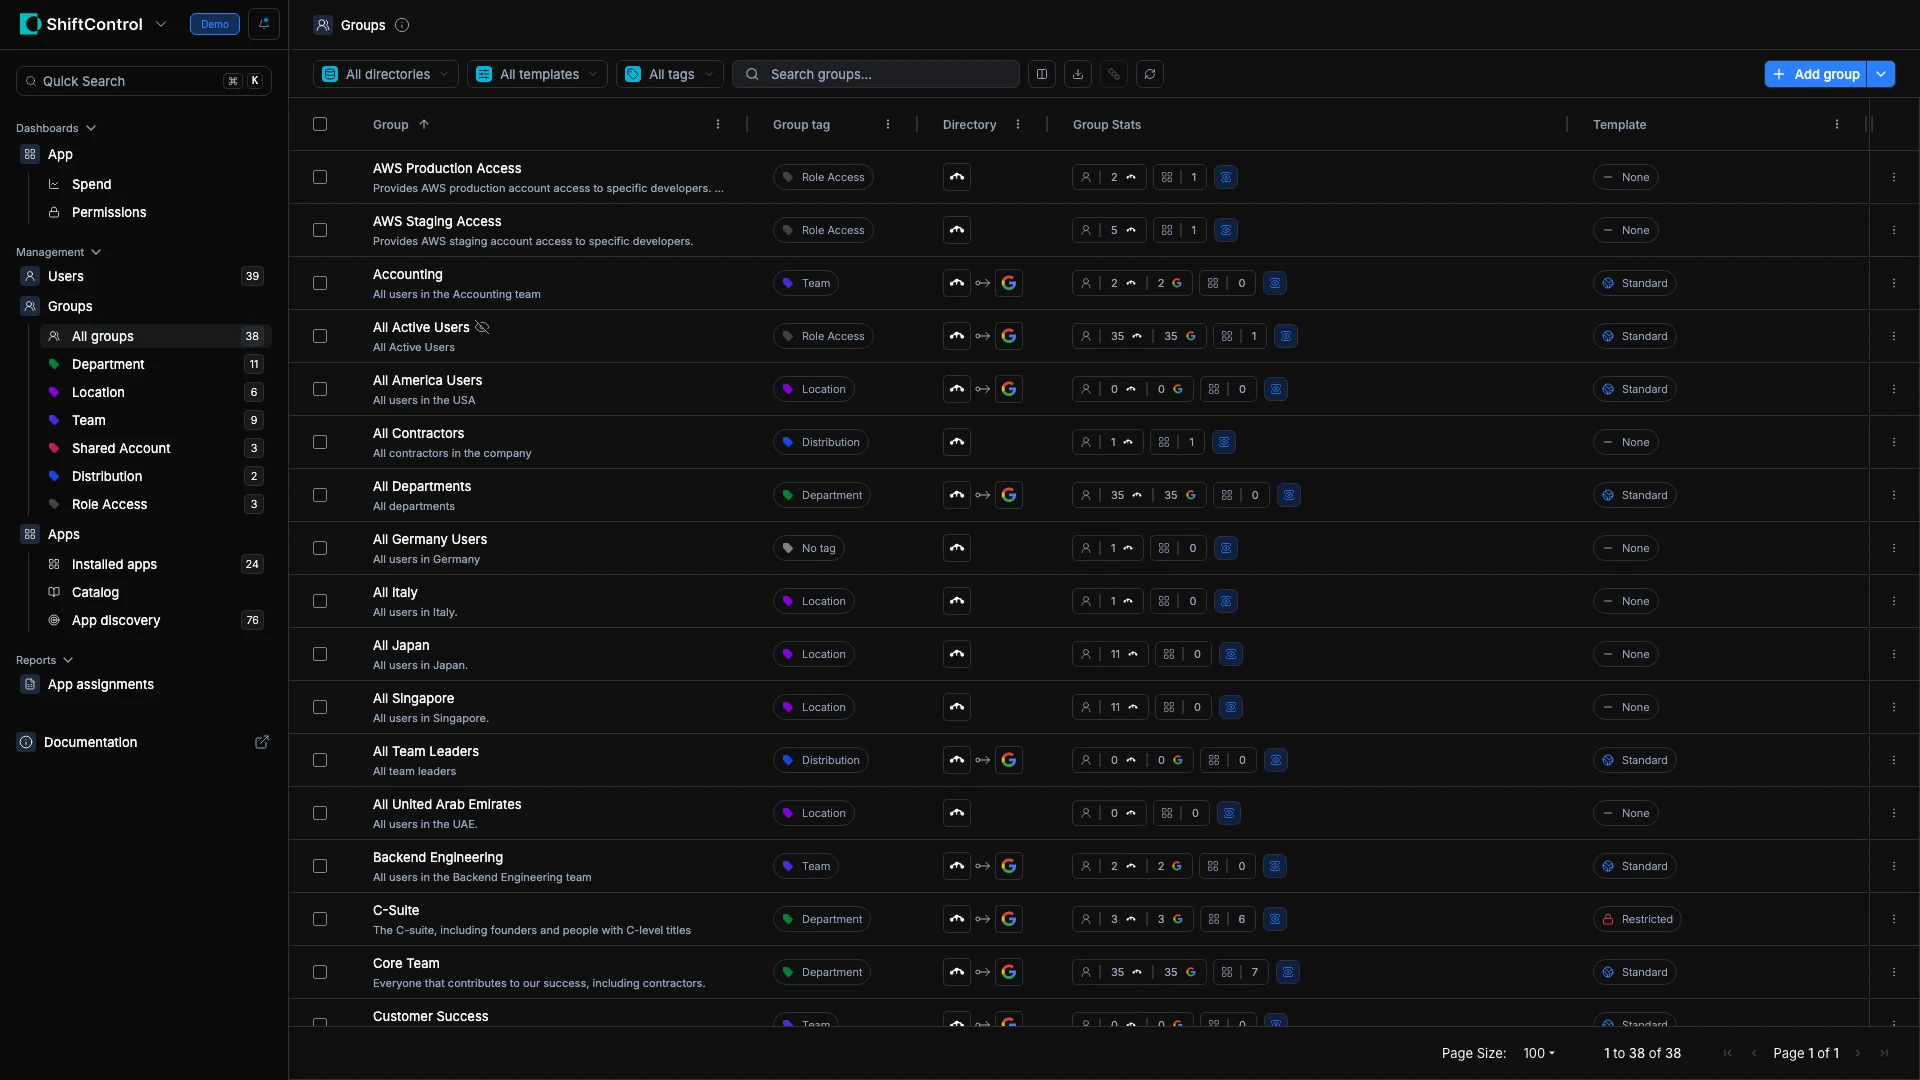Open the row actions menu for C-Suite
The width and height of the screenshot is (1920, 1080).
1894,919
